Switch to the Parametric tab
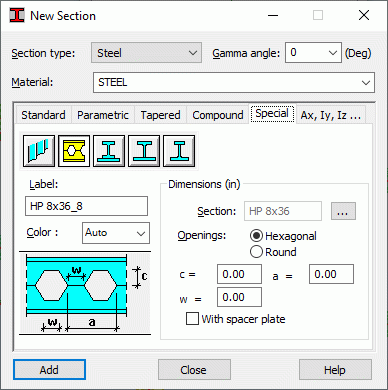 click(103, 115)
